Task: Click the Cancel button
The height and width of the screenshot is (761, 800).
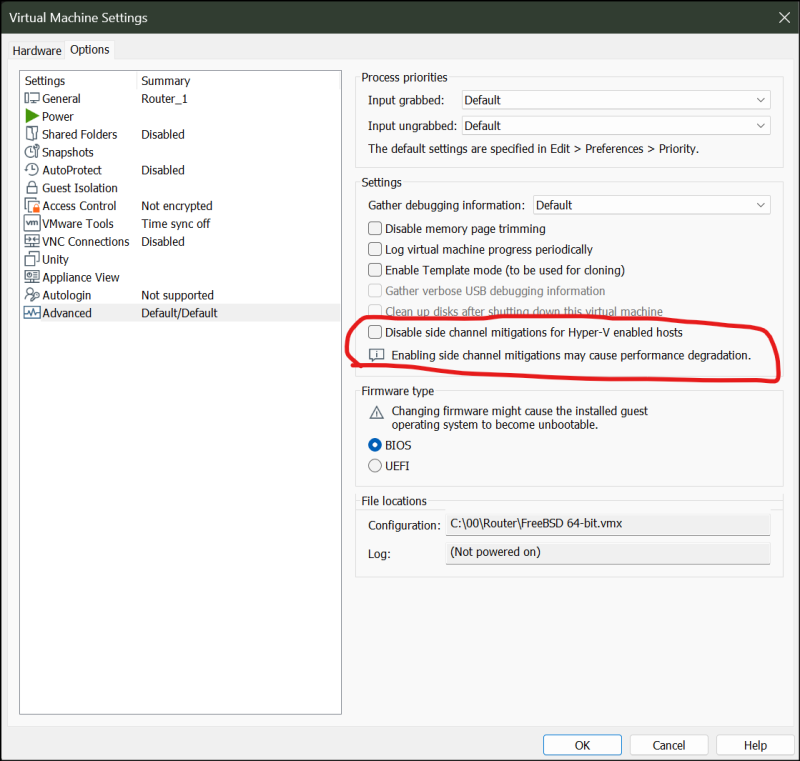Action: 669,745
